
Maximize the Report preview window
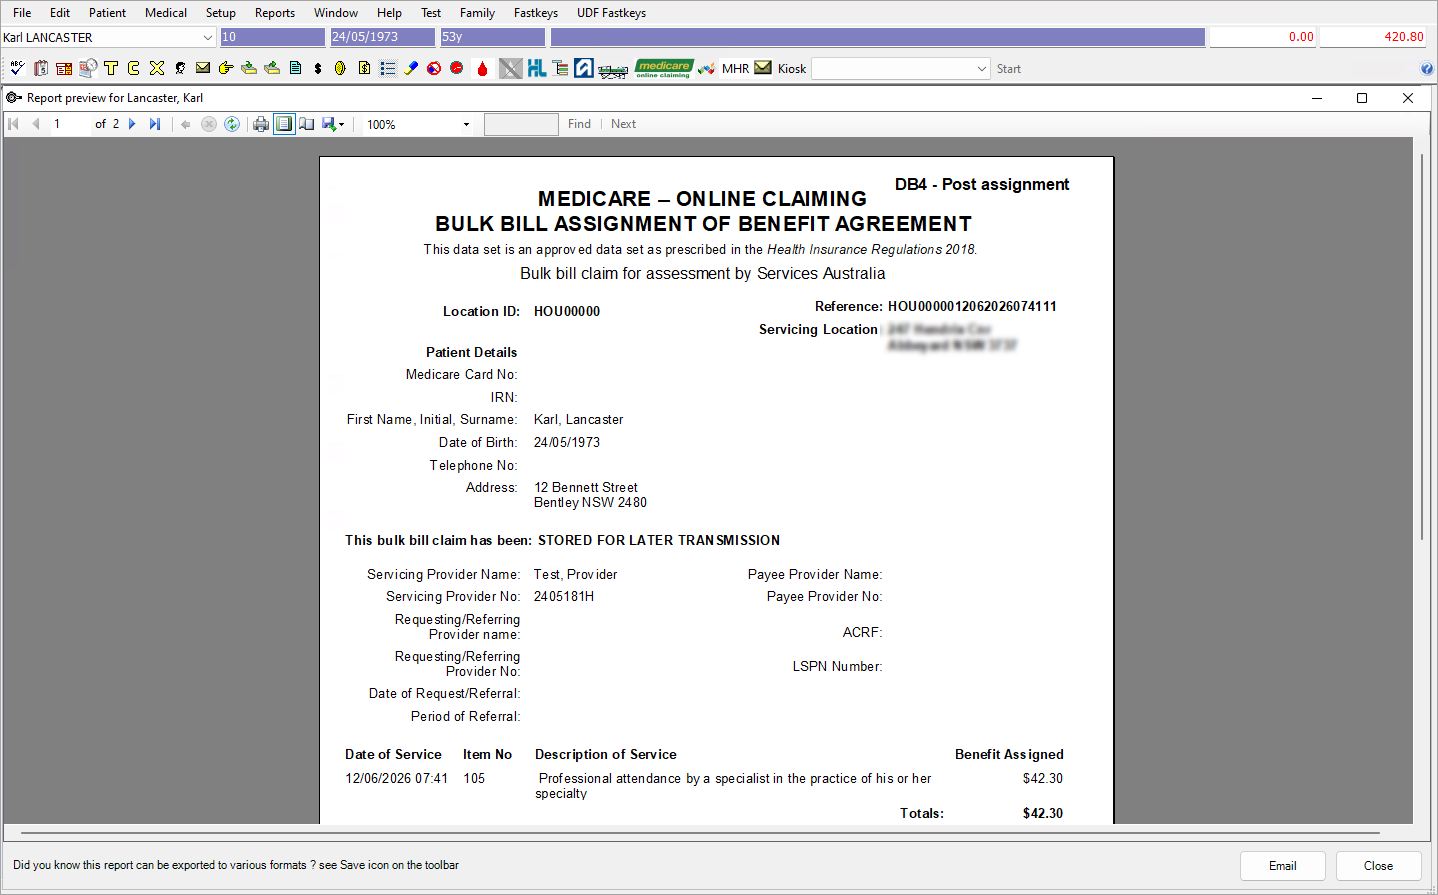1362,98
